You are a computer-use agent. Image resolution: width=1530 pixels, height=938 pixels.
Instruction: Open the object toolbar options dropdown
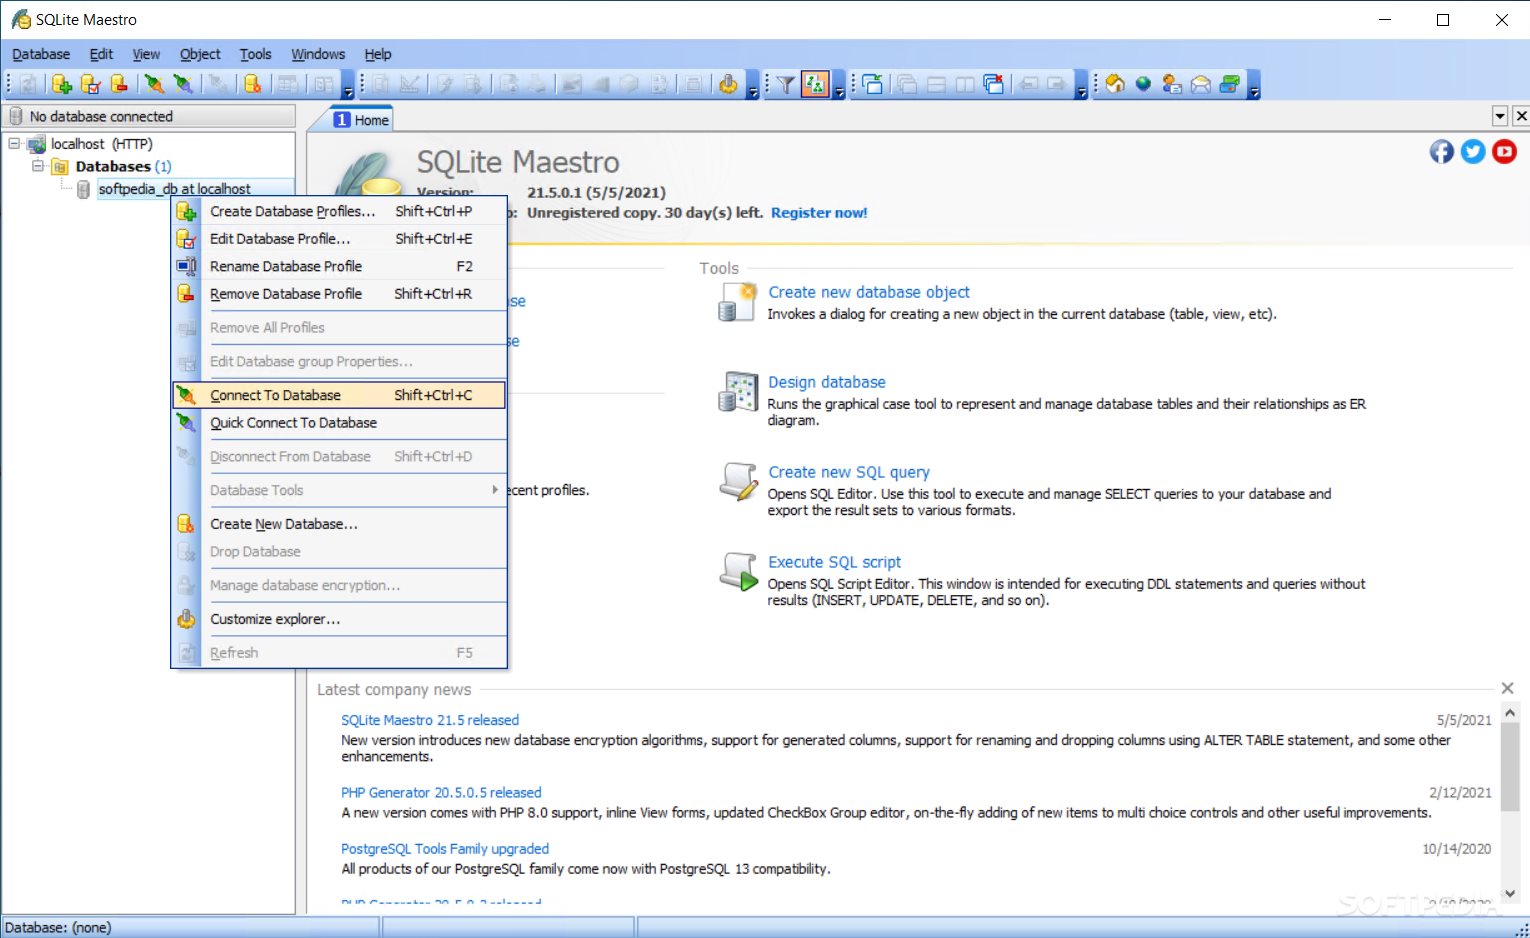pos(753,86)
